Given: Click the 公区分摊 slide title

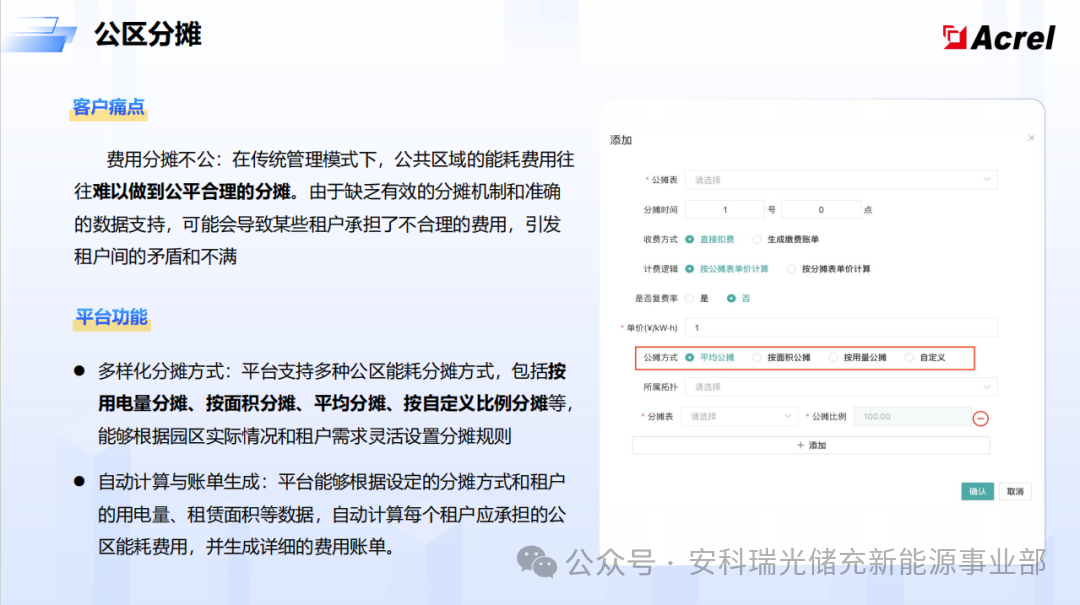Looking at the screenshot, I should [x=147, y=34].
